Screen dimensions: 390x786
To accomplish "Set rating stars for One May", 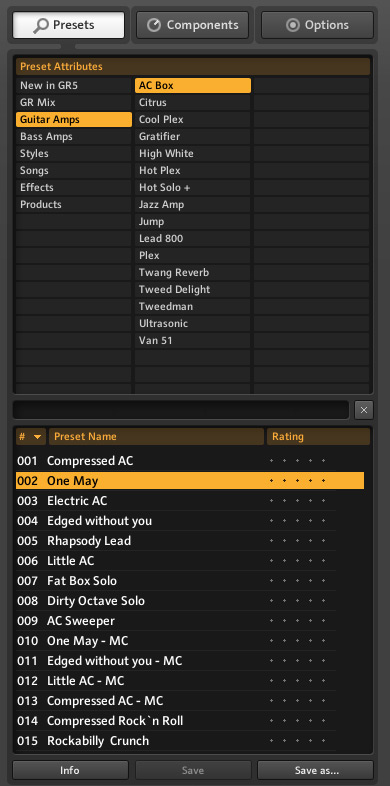I will point(297,481).
